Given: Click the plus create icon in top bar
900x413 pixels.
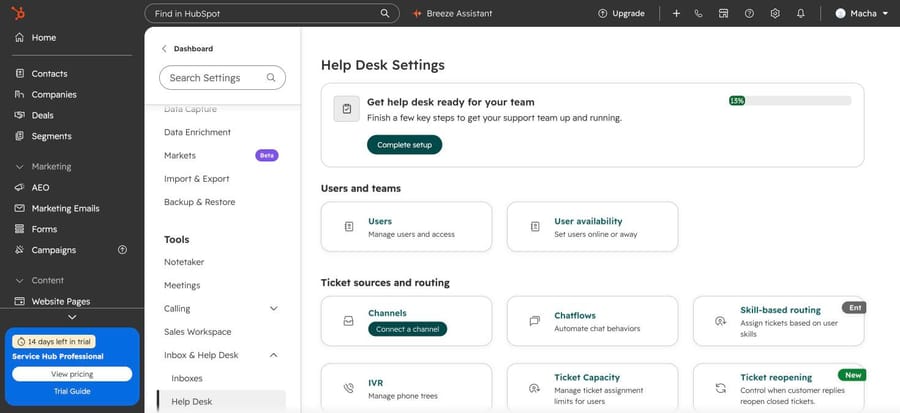Looking at the screenshot, I should [x=676, y=13].
